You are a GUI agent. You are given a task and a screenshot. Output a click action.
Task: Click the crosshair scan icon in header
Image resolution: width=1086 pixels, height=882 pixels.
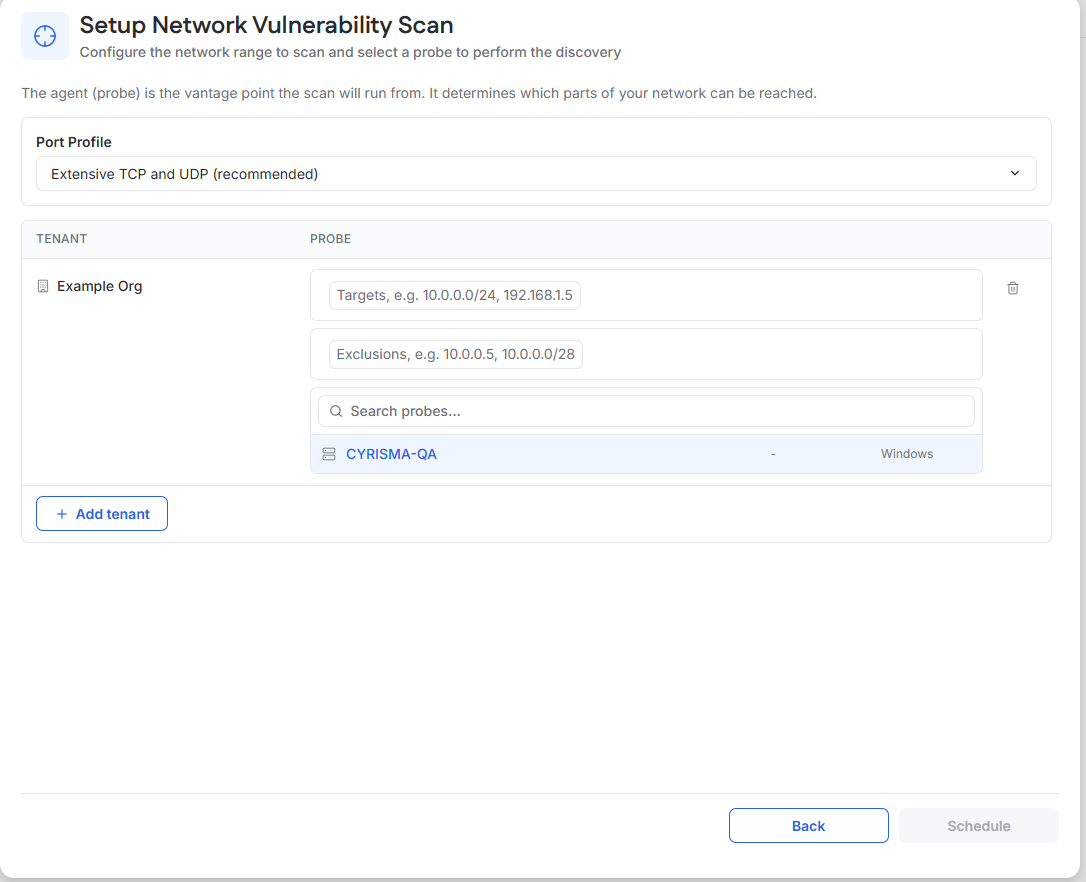45,36
